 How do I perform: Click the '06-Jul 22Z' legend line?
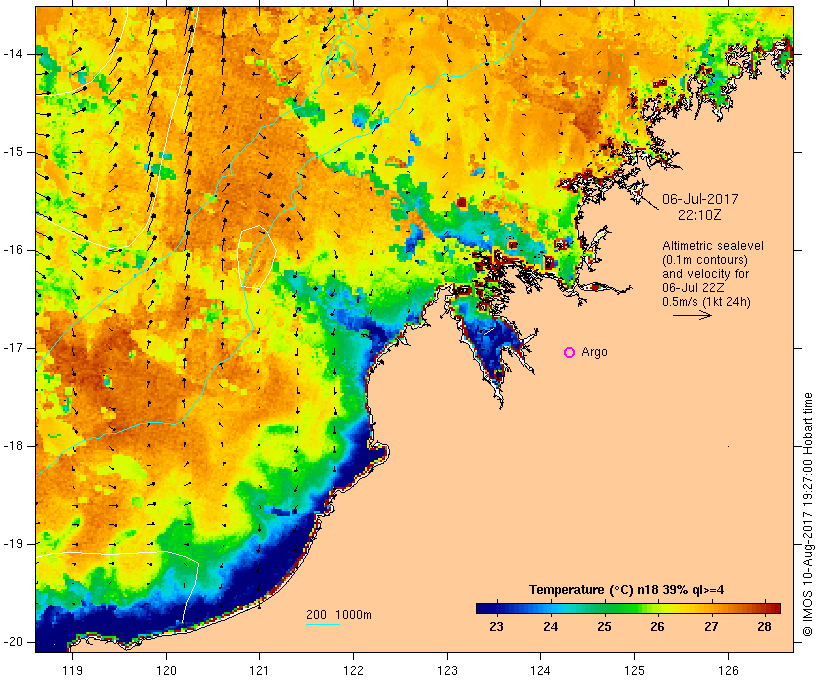pos(693,288)
